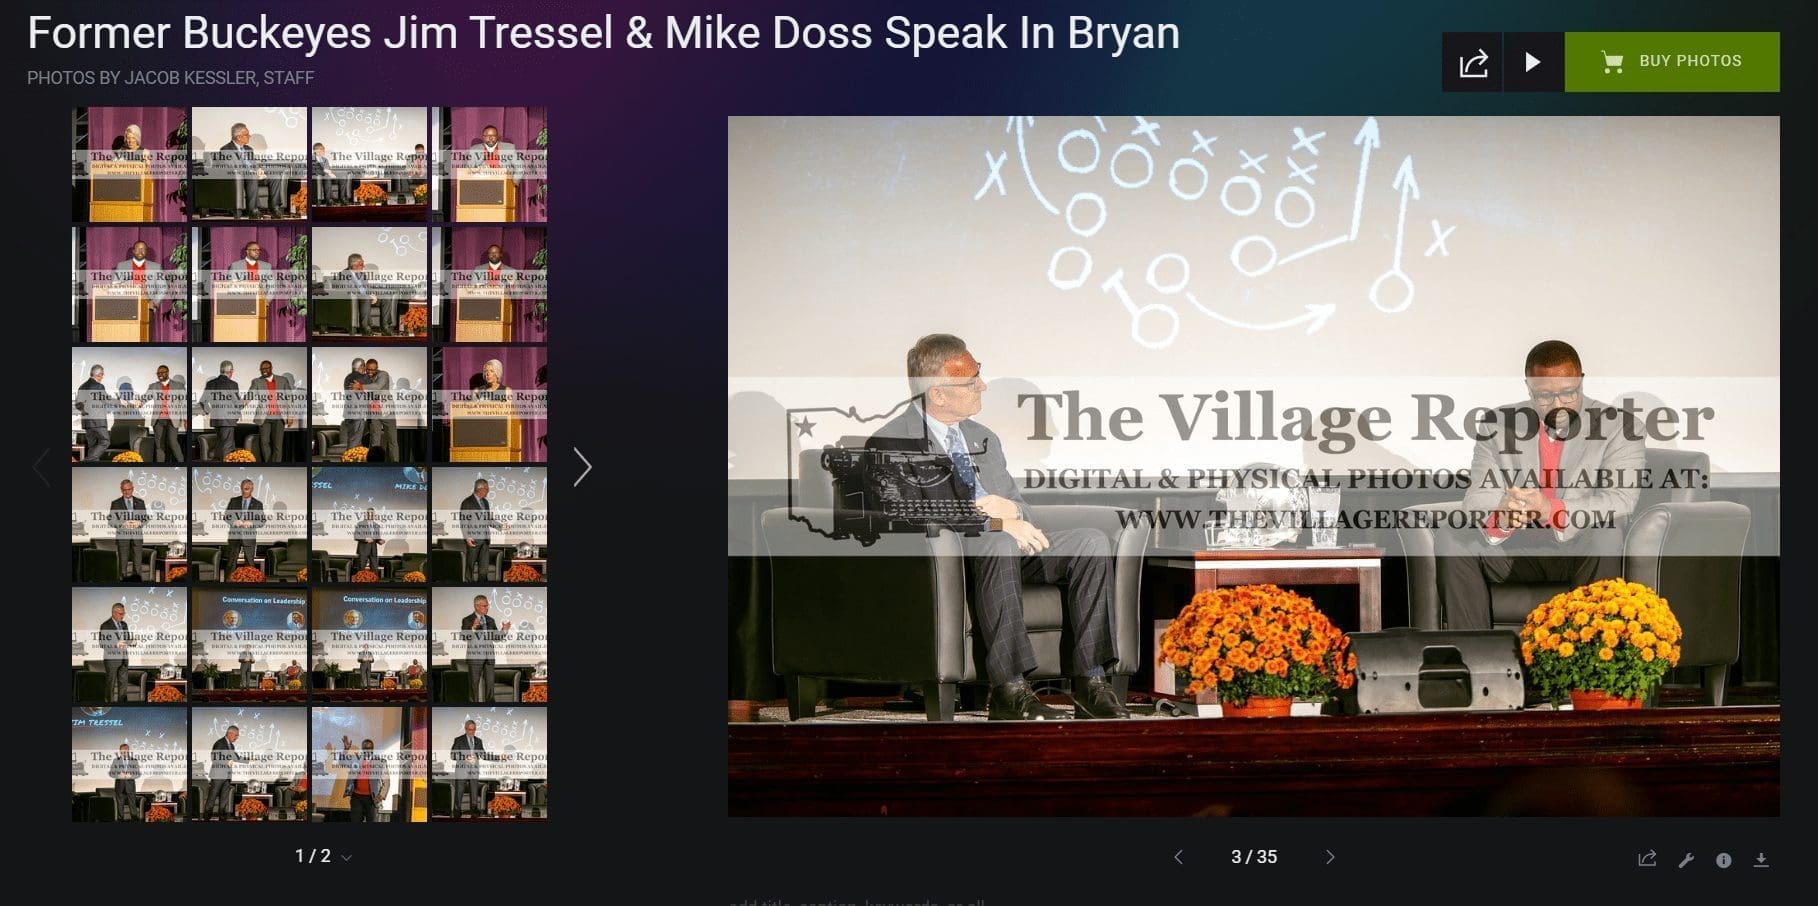The height and width of the screenshot is (906, 1818).
Task: Start the slideshow with the play icon
Action: (x=1533, y=62)
